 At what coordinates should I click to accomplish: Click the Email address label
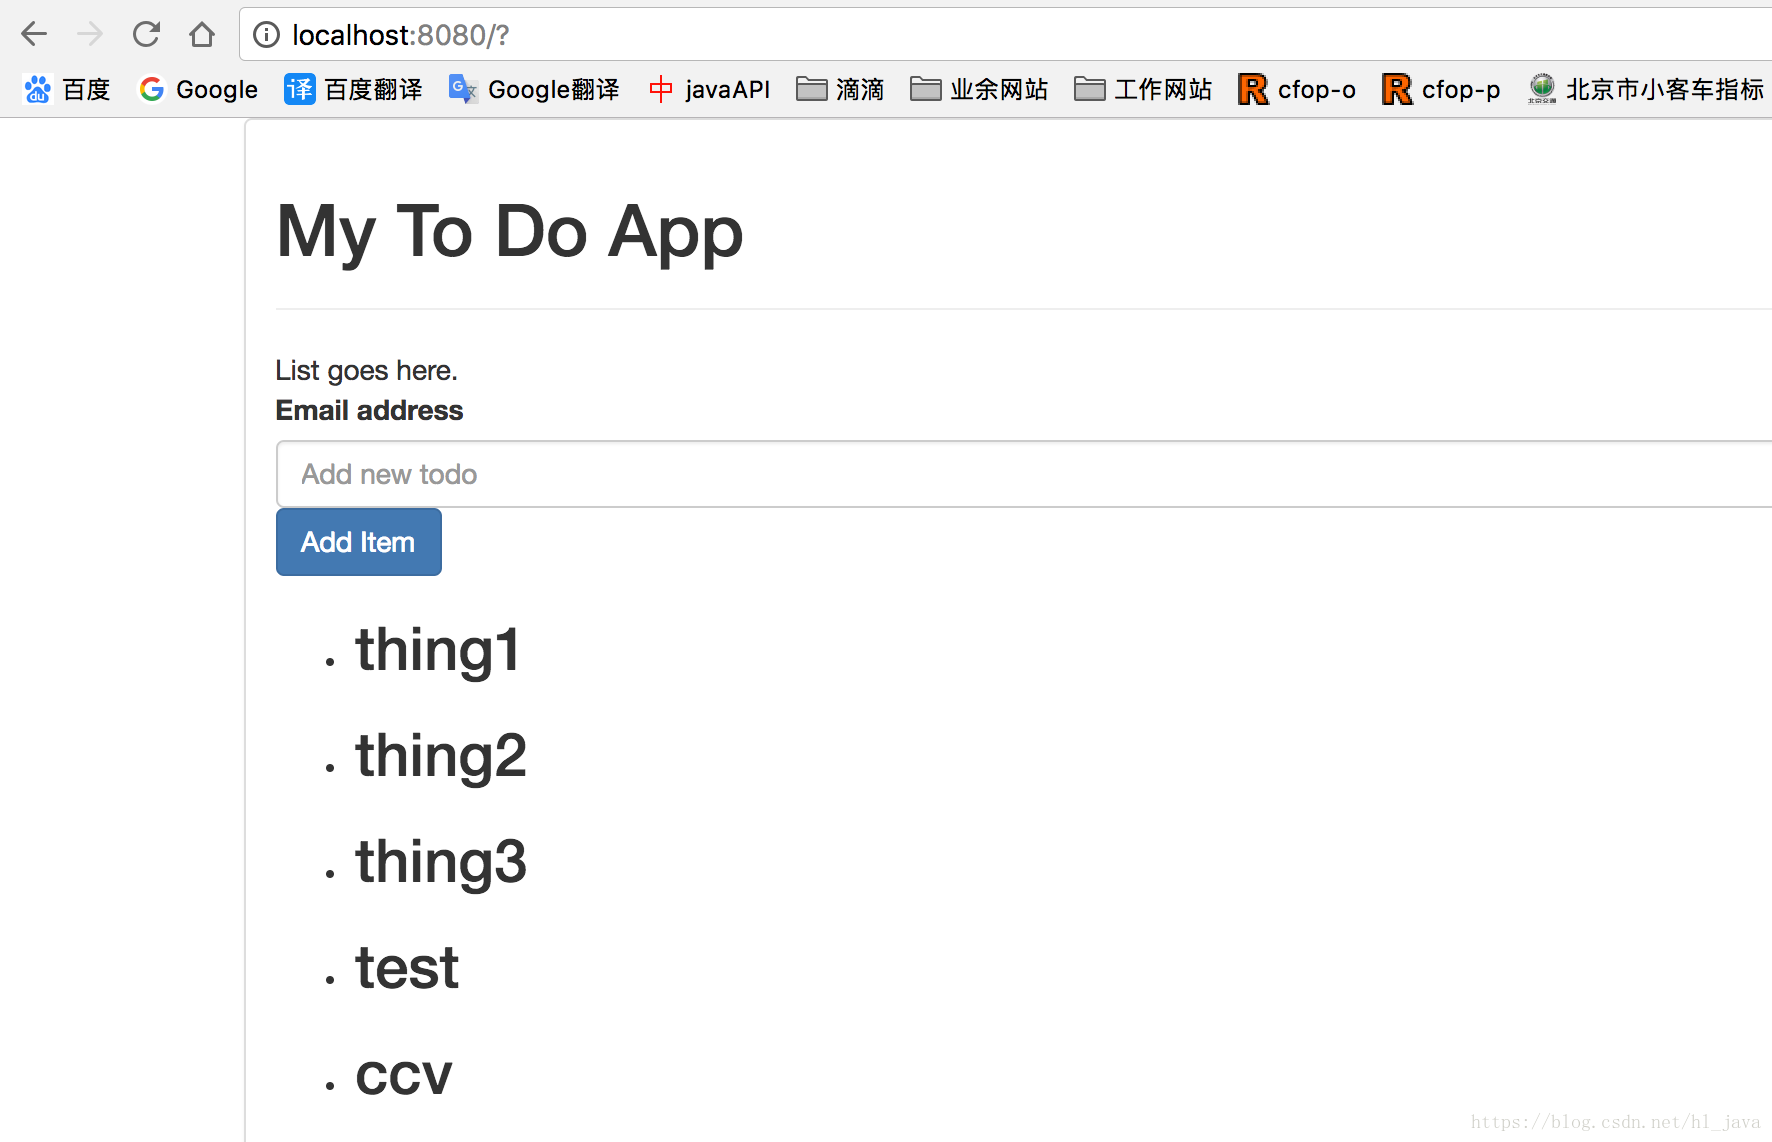pyautogui.click(x=369, y=410)
